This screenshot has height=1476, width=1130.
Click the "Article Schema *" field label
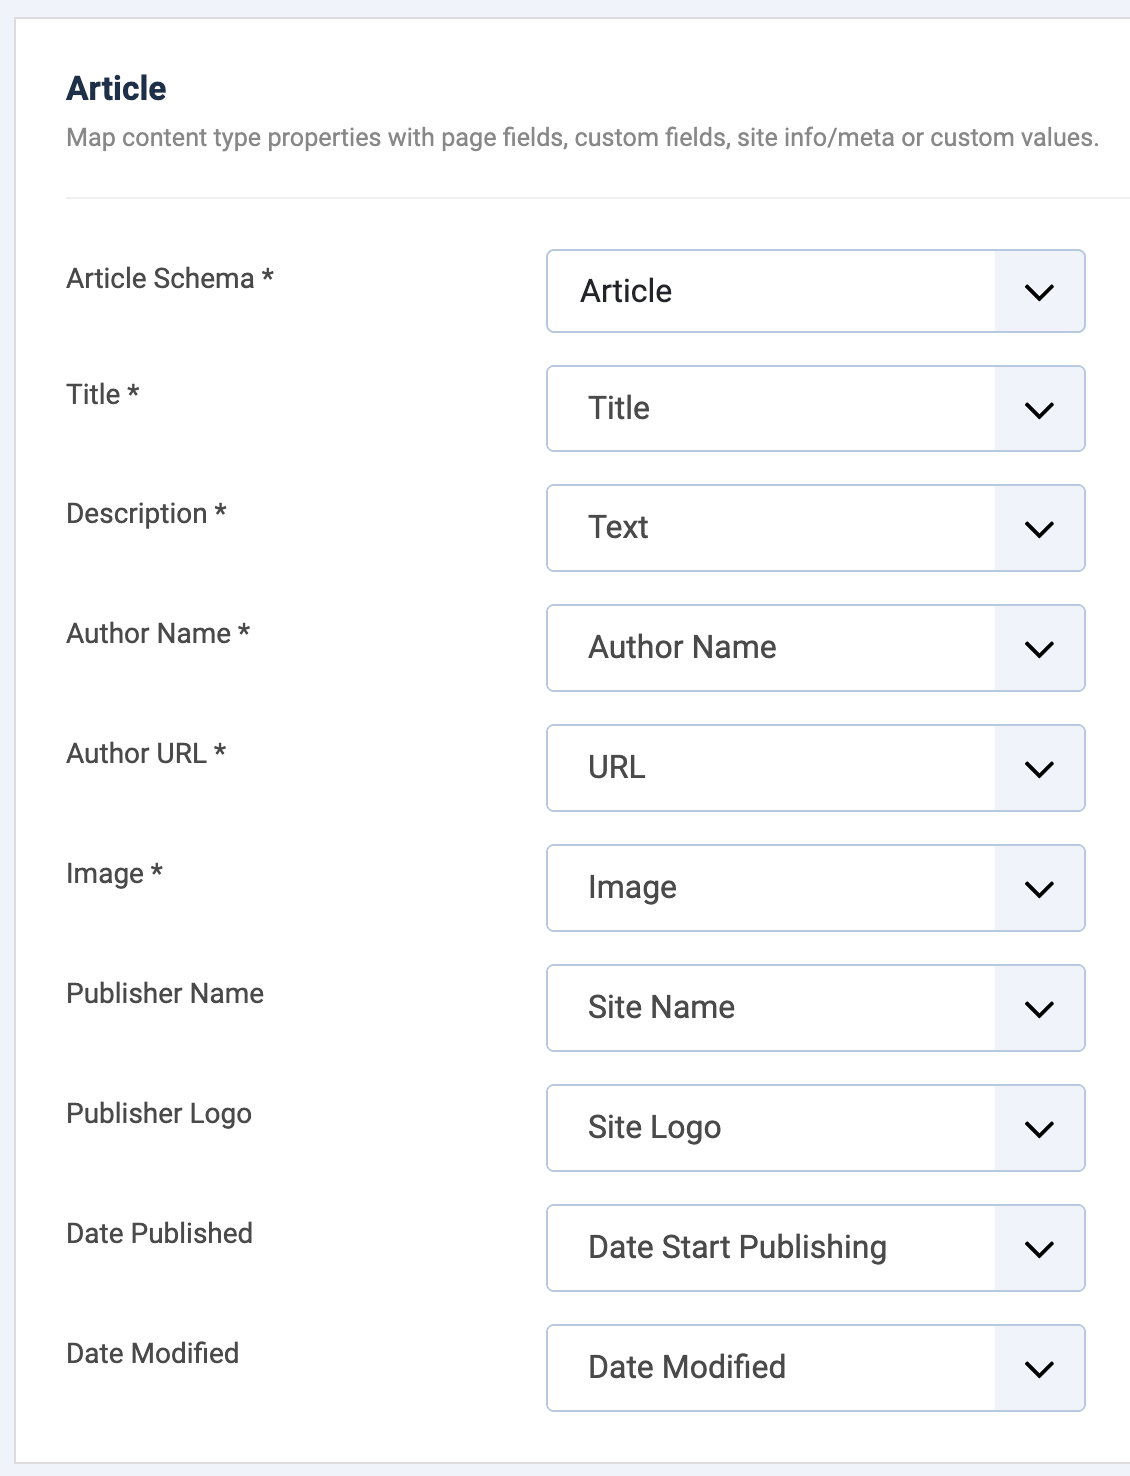click(170, 278)
